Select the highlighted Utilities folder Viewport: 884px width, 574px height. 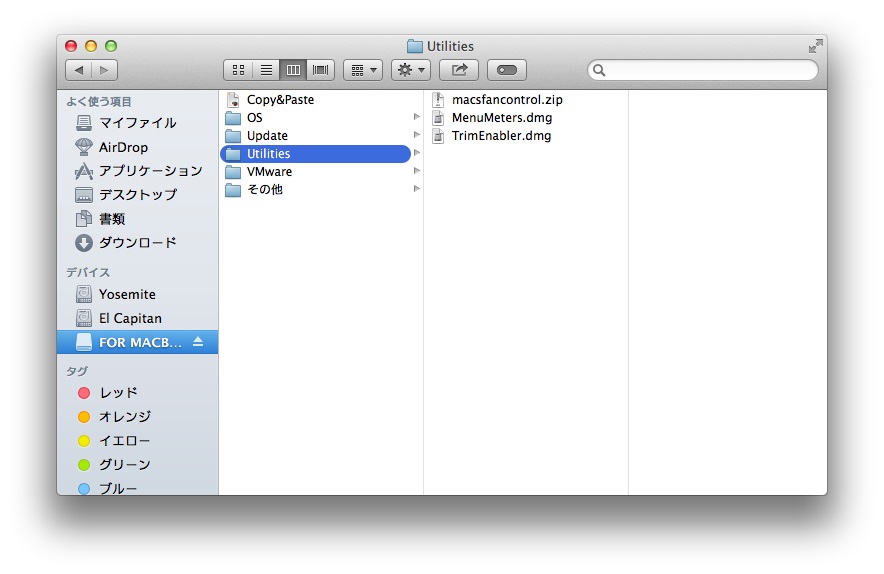(316, 154)
